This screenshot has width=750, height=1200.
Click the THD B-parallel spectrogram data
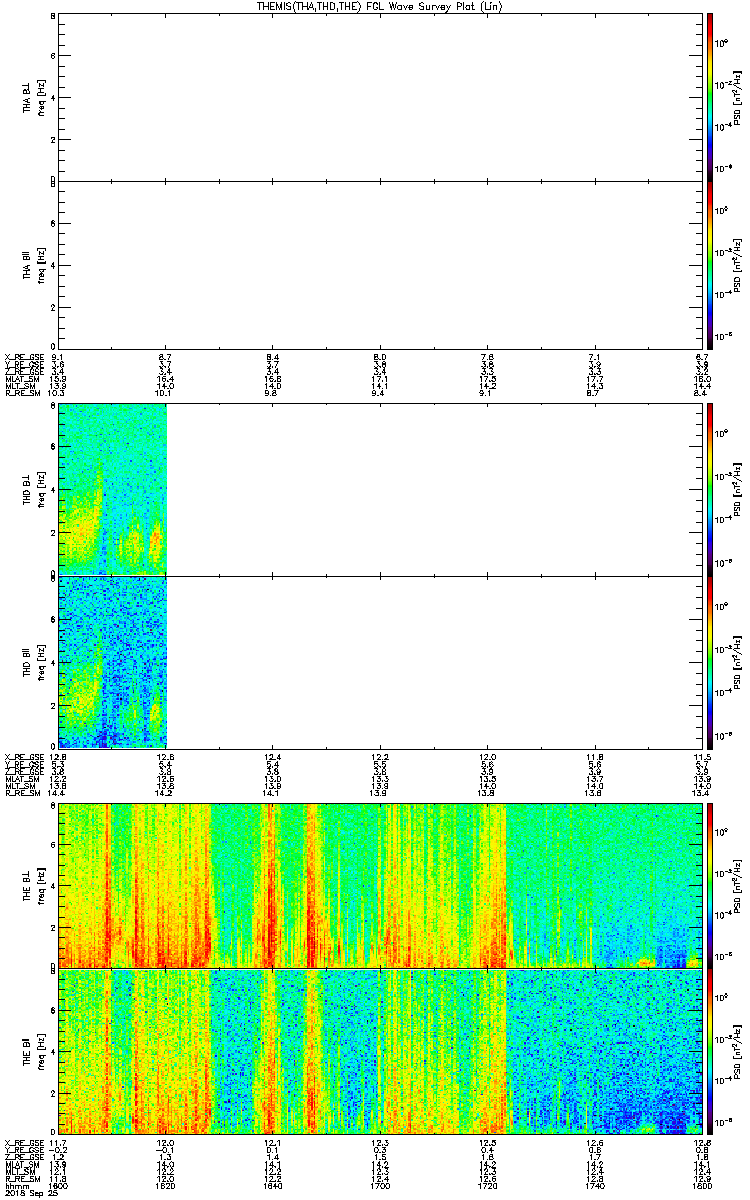tap(113, 662)
